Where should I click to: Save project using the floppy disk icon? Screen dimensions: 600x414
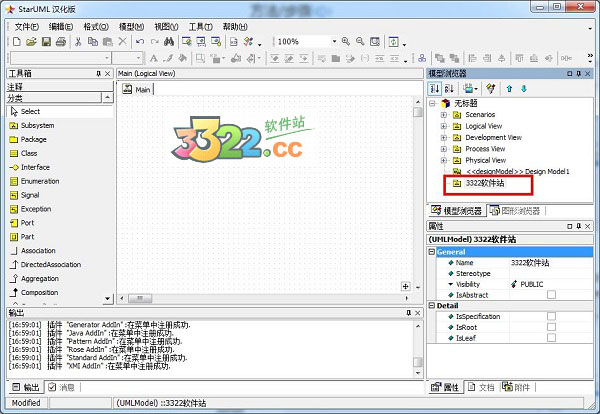point(46,41)
